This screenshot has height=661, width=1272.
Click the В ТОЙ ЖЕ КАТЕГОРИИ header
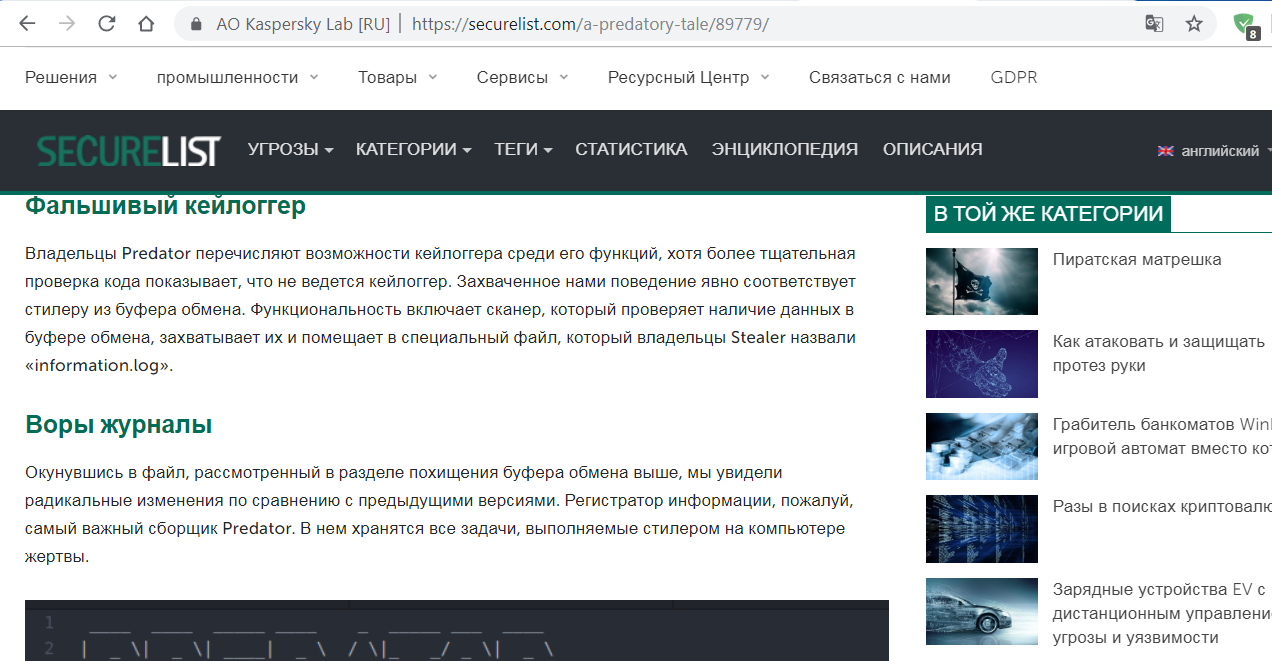[1048, 213]
